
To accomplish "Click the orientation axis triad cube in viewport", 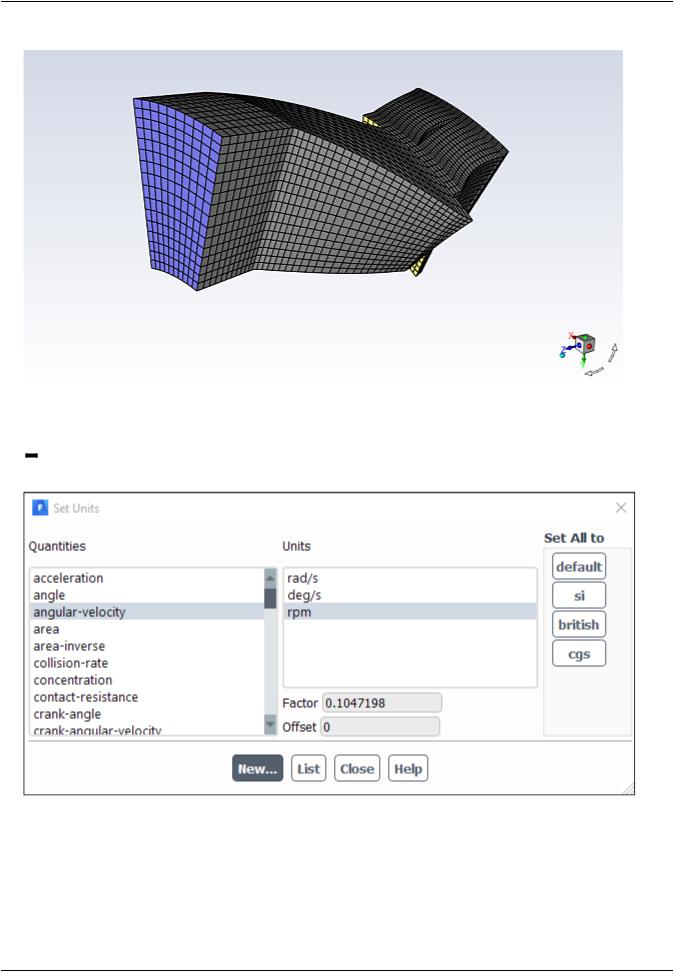I will click(x=585, y=343).
